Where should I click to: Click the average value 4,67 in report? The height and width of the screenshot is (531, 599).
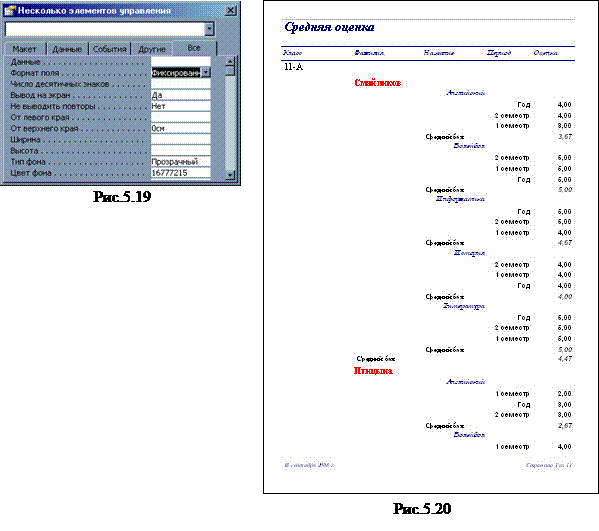[565, 243]
